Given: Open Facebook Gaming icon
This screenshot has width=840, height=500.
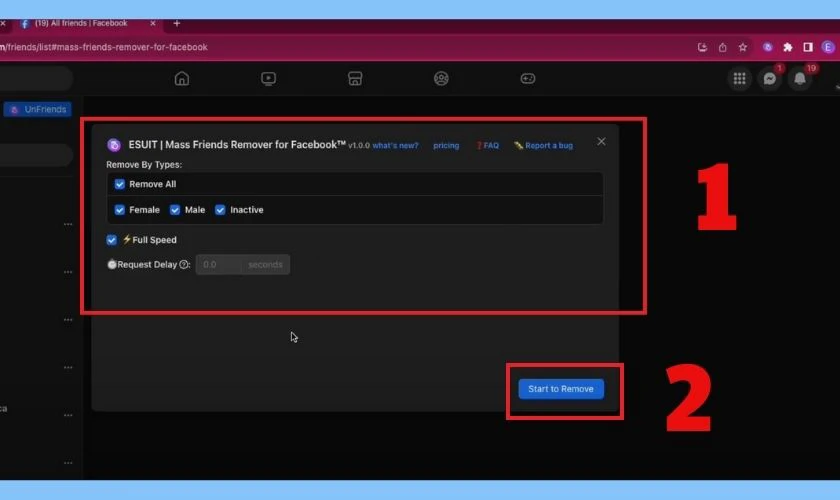Looking at the screenshot, I should (528, 79).
